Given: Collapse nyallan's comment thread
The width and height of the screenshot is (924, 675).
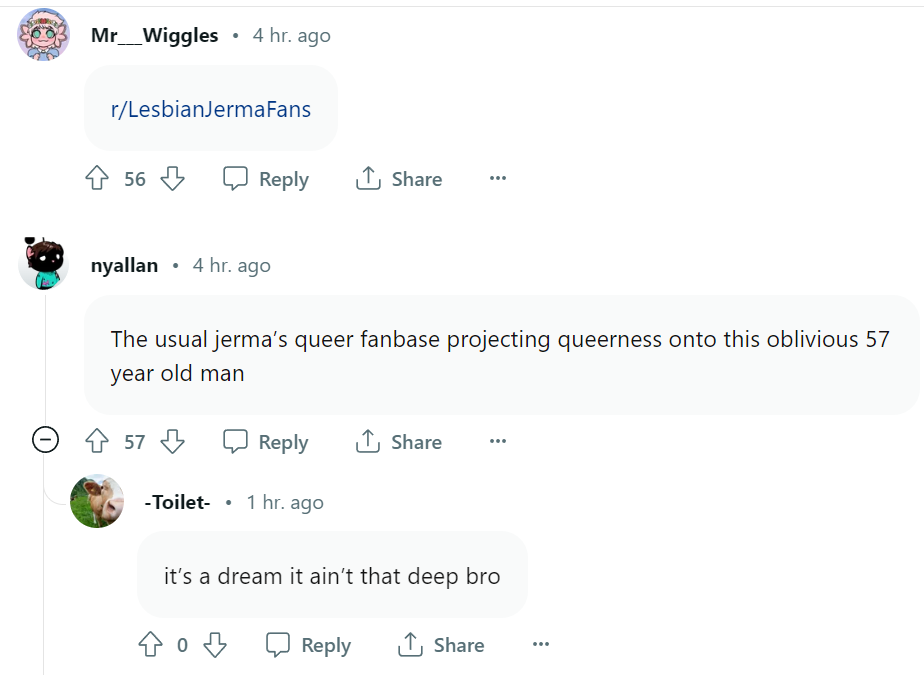Looking at the screenshot, I should coord(45,440).
